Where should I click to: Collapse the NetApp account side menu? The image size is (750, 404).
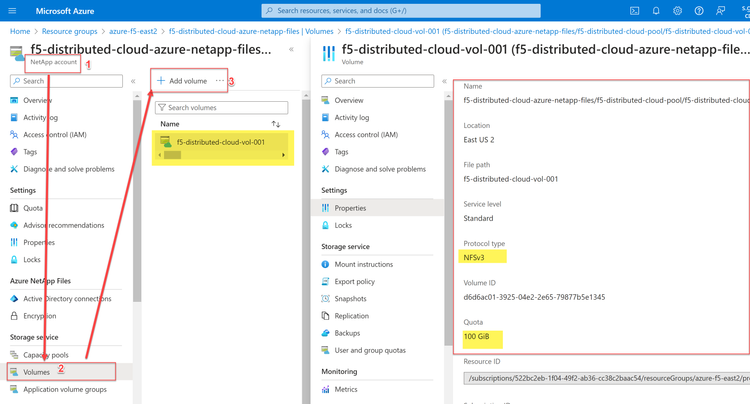point(133,81)
